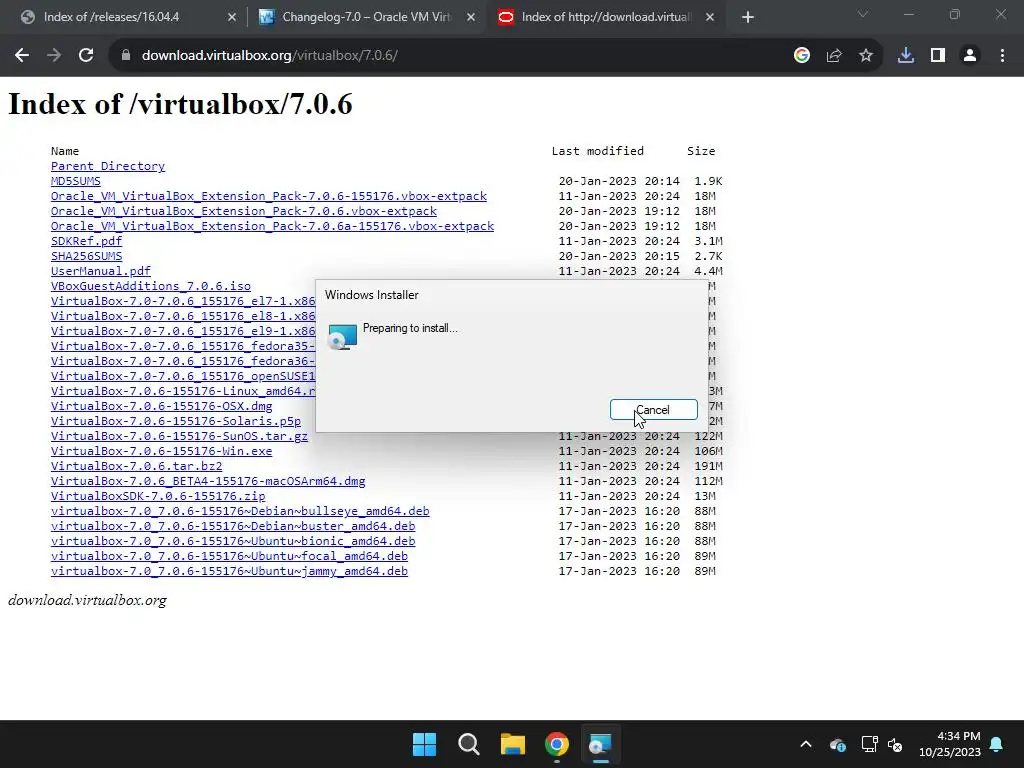Click the installer icon in the dialog

pyautogui.click(x=342, y=336)
